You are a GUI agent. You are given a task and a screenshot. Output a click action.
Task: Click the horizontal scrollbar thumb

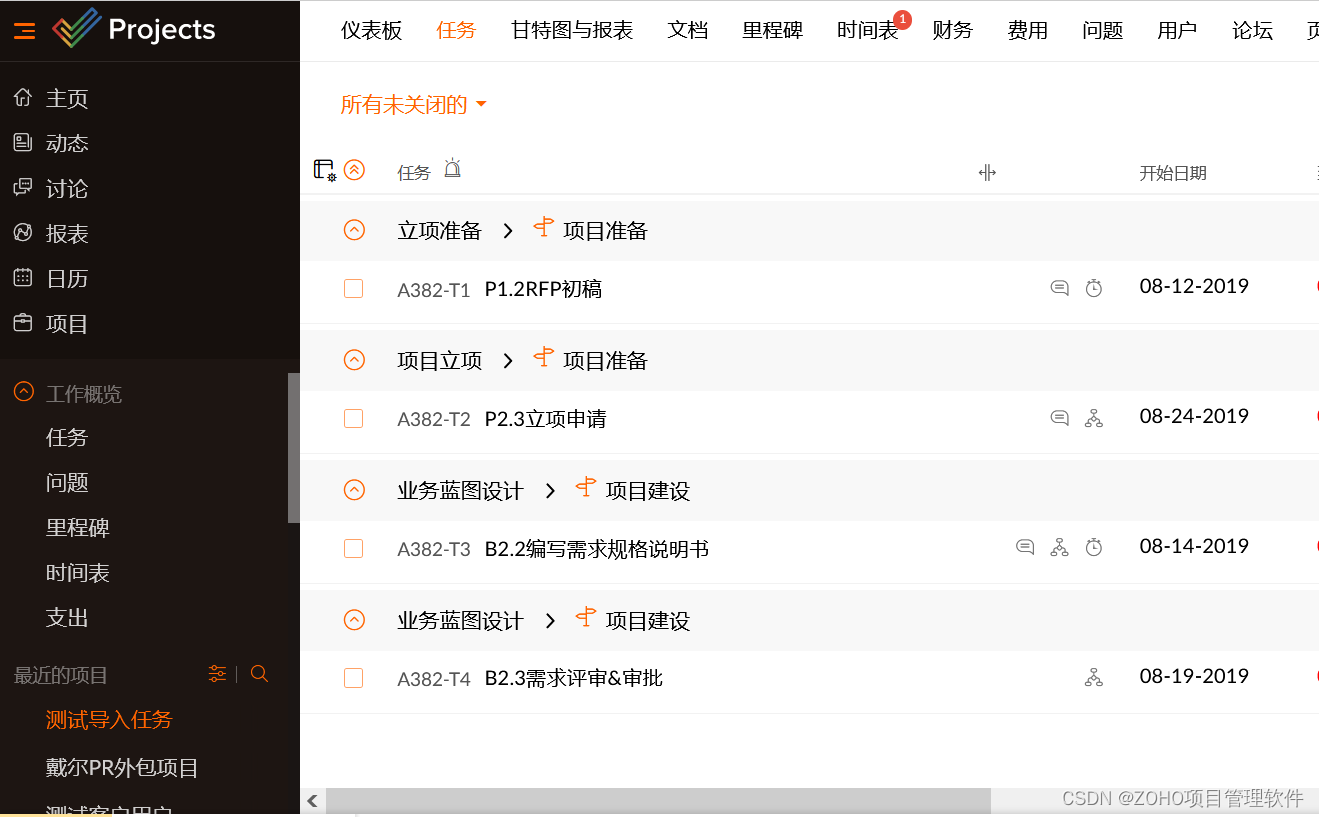point(658,800)
